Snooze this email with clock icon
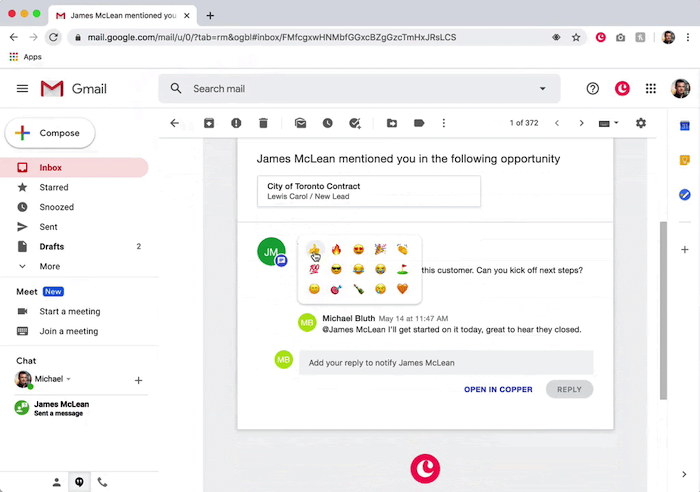The width and height of the screenshot is (700, 492). point(327,123)
